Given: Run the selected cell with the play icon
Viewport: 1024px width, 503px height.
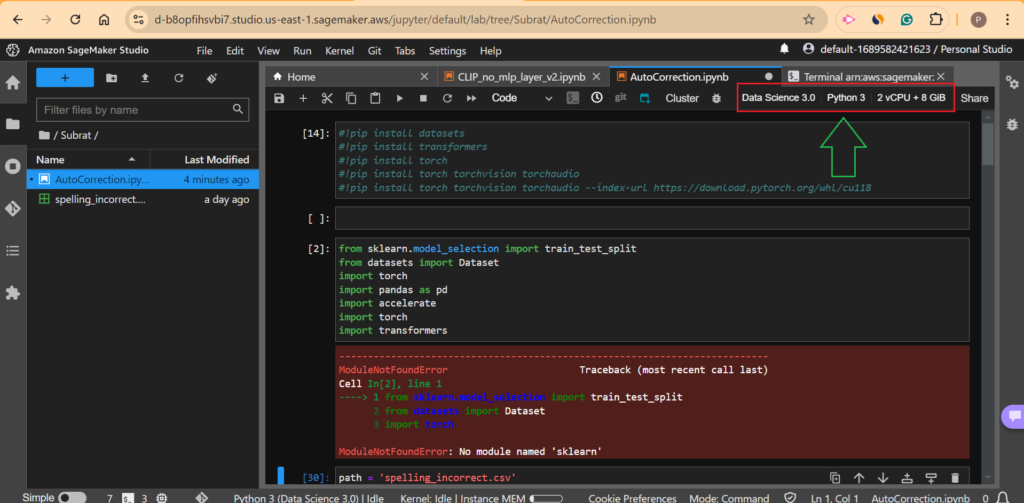Looking at the screenshot, I should (399, 98).
